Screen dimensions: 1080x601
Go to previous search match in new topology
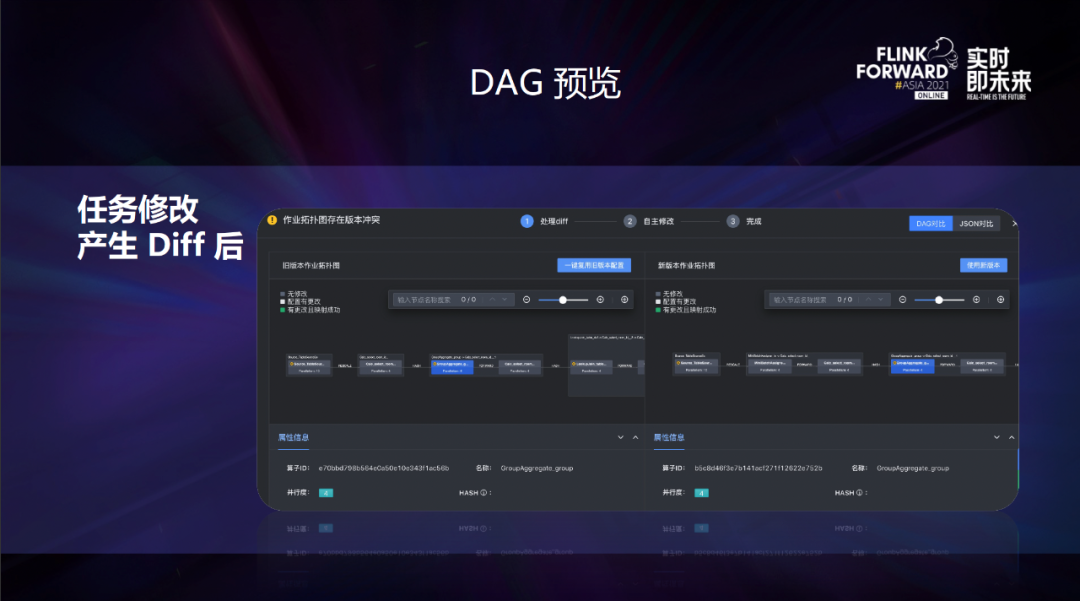(868, 299)
